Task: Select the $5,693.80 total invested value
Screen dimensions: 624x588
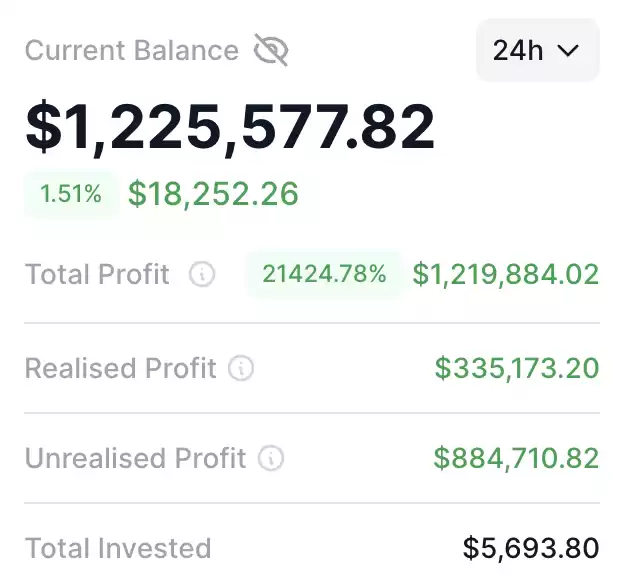Action: point(531,548)
